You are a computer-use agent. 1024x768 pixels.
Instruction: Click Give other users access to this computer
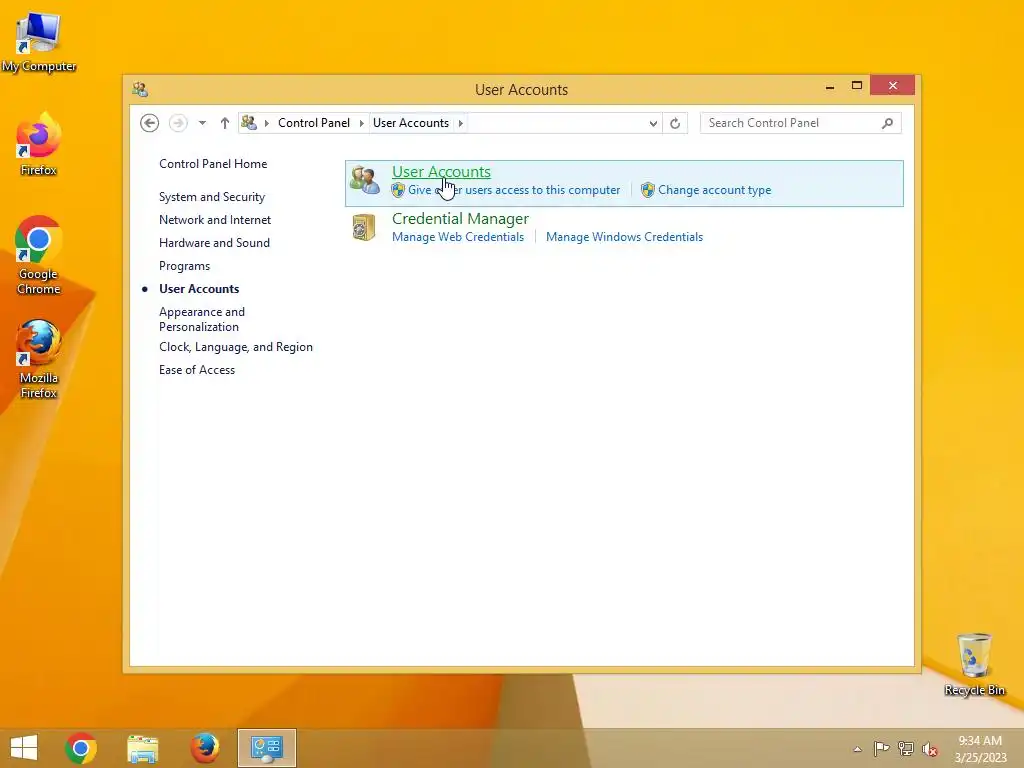pyautogui.click(x=514, y=190)
